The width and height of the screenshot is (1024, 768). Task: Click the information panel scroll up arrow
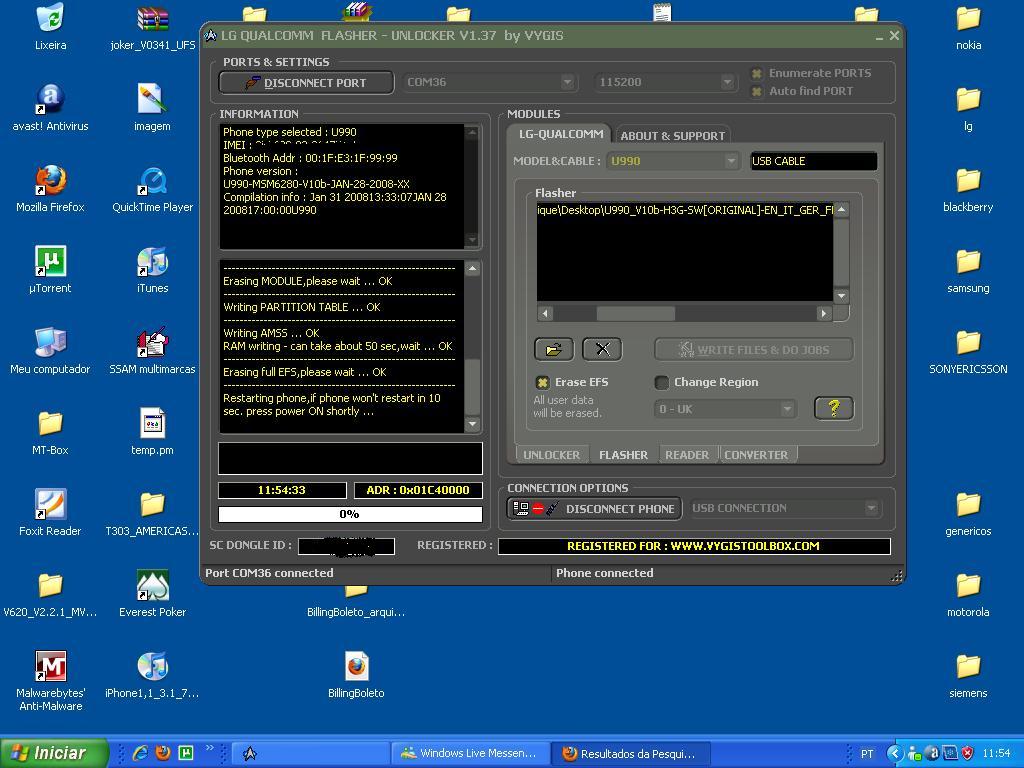tap(472, 133)
